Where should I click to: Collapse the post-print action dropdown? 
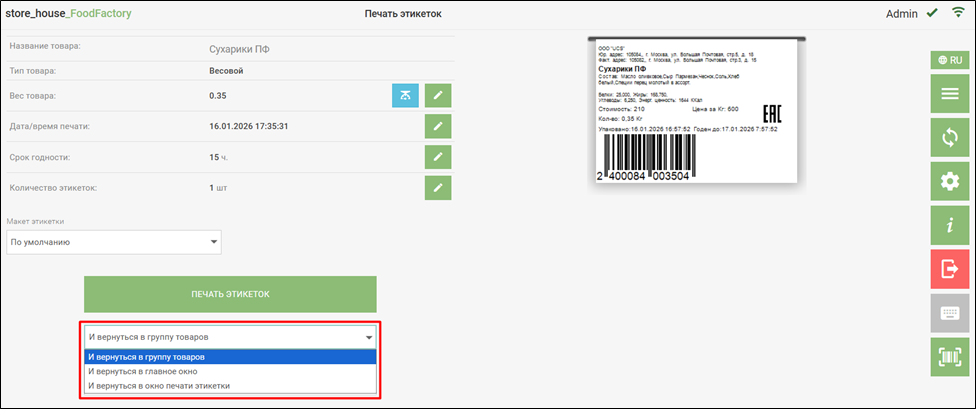tap(229, 337)
